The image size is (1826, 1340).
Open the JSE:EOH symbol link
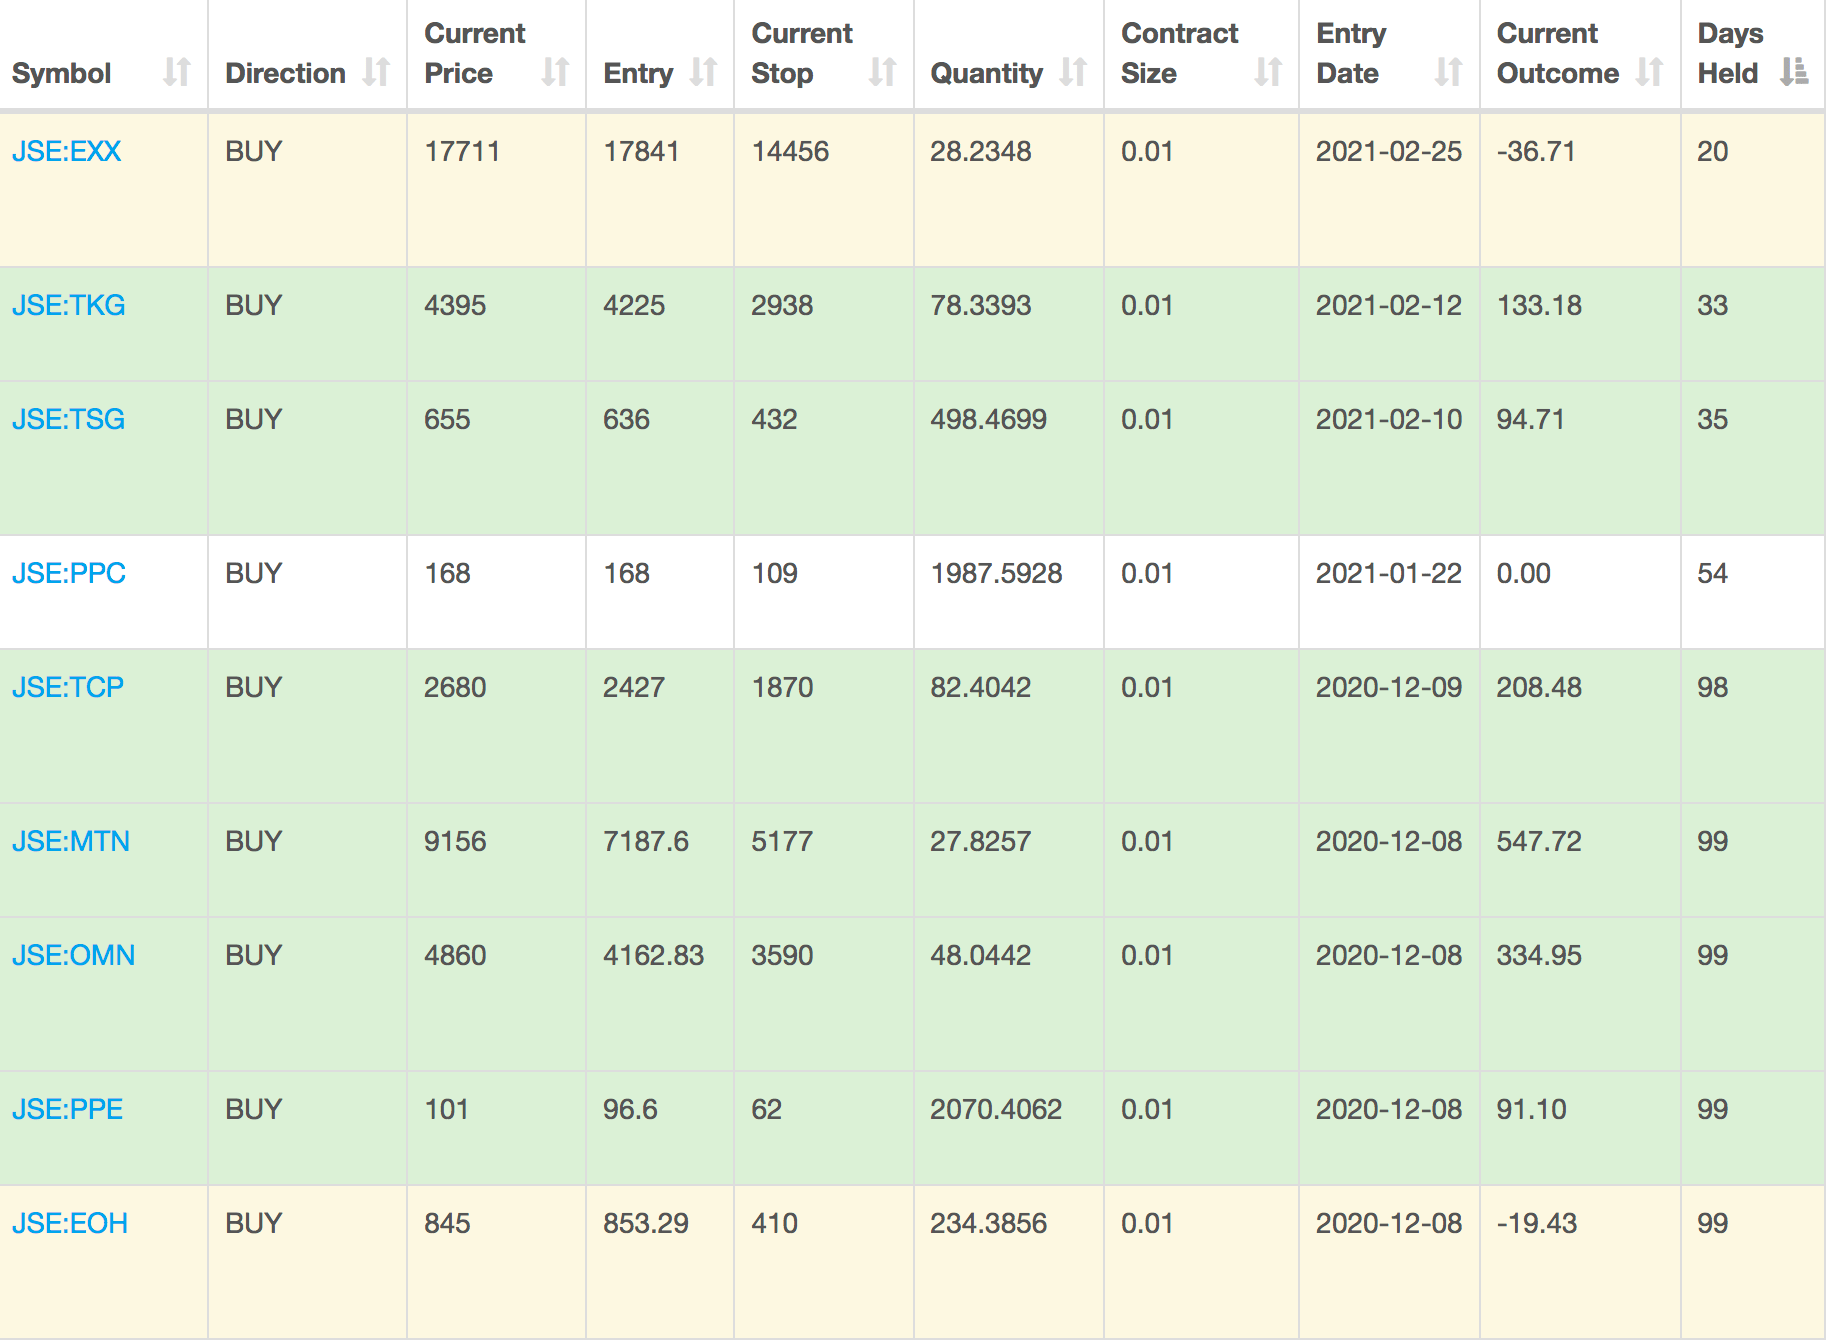[x=70, y=1223]
